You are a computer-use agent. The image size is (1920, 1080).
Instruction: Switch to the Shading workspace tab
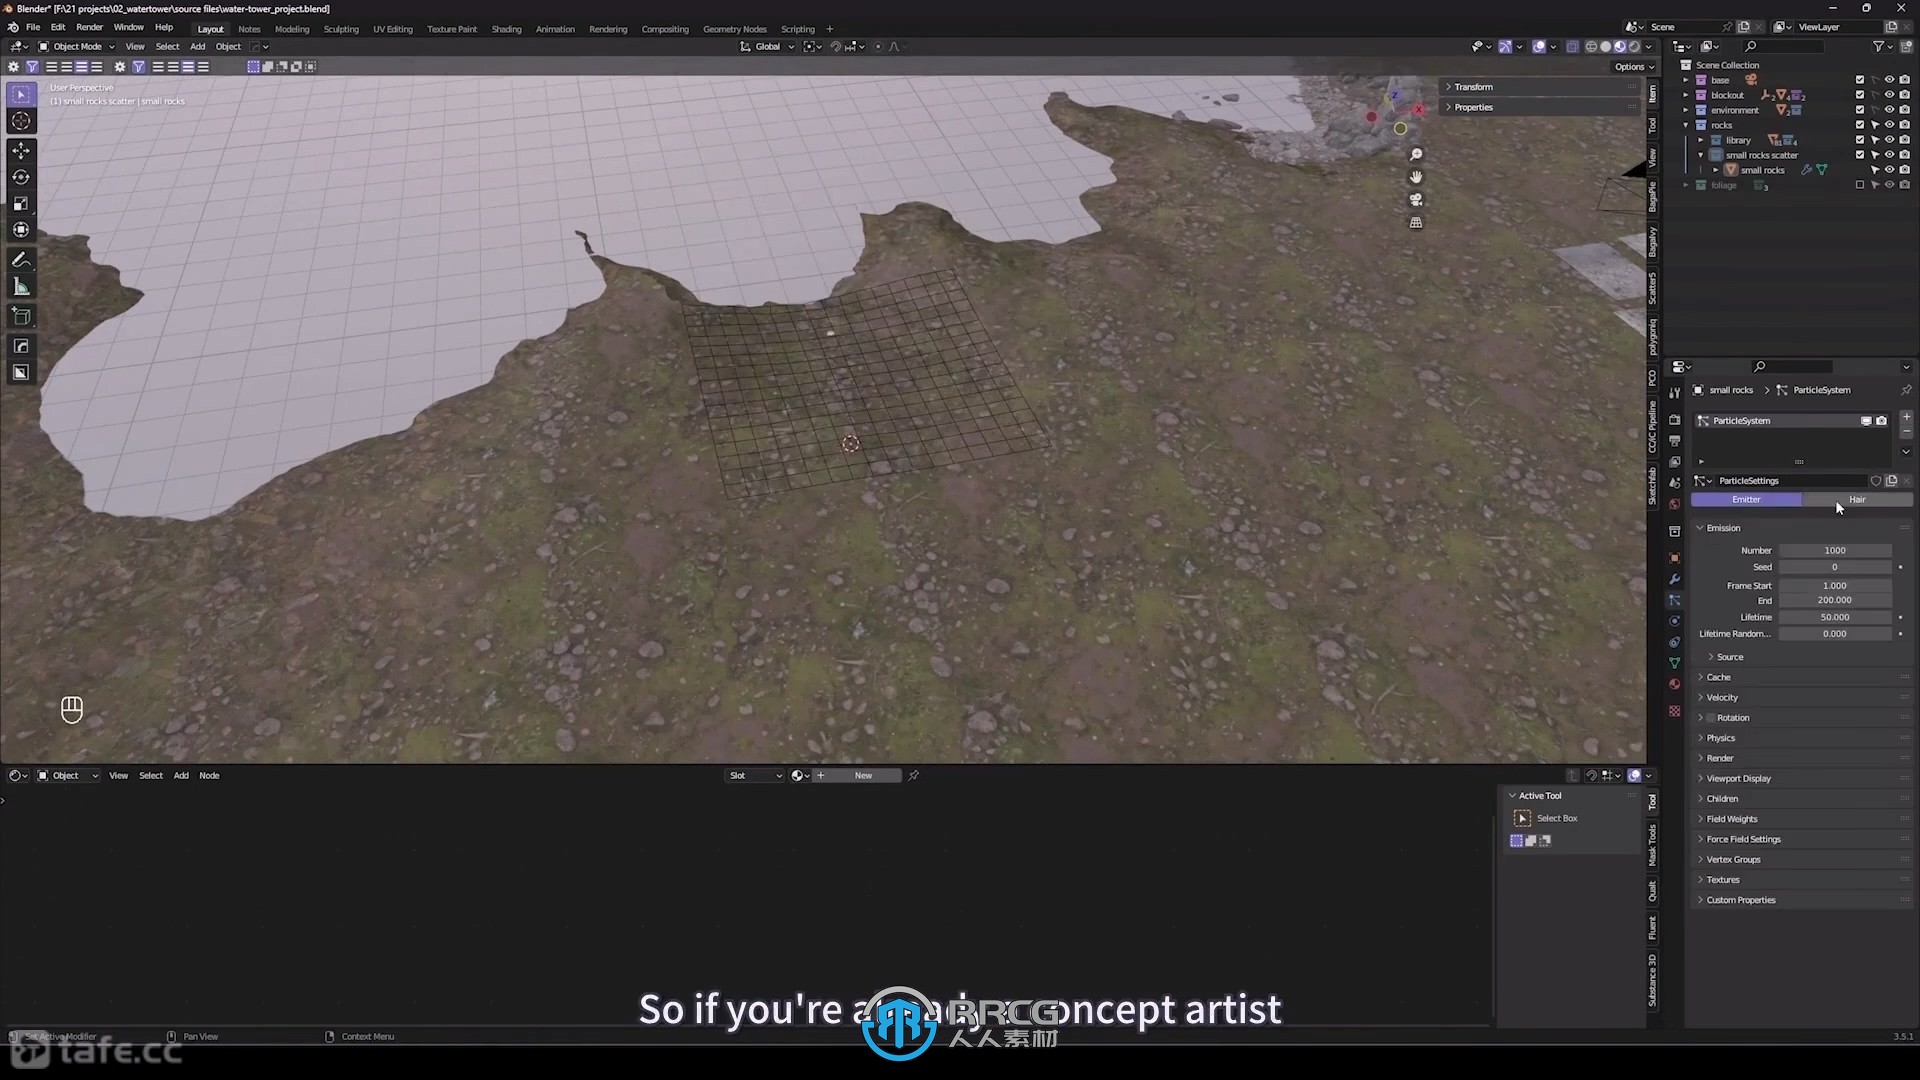click(506, 29)
